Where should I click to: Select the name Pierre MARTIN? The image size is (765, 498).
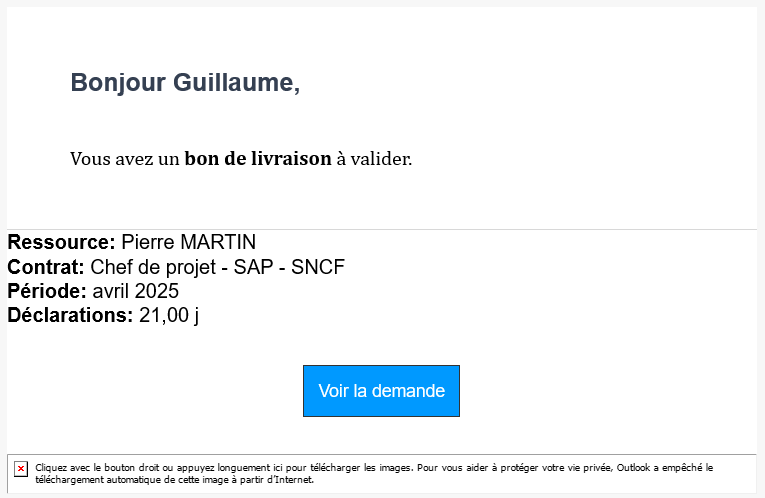pos(188,242)
